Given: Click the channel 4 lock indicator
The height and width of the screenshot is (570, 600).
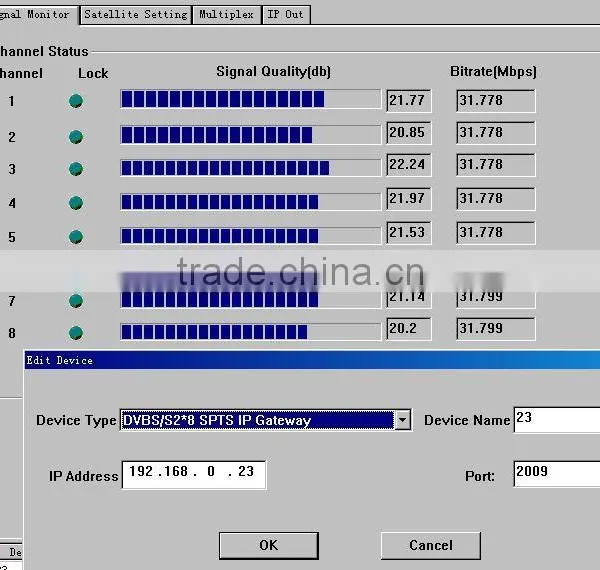Looking at the screenshot, I should (x=76, y=203).
